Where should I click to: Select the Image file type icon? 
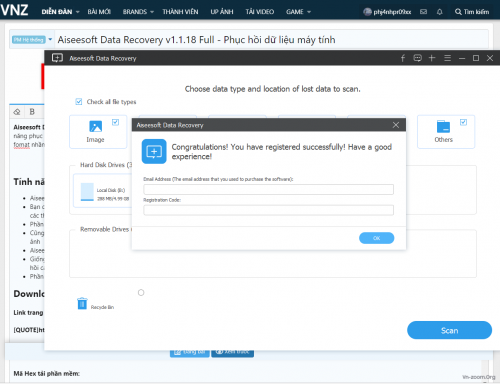tap(95, 127)
